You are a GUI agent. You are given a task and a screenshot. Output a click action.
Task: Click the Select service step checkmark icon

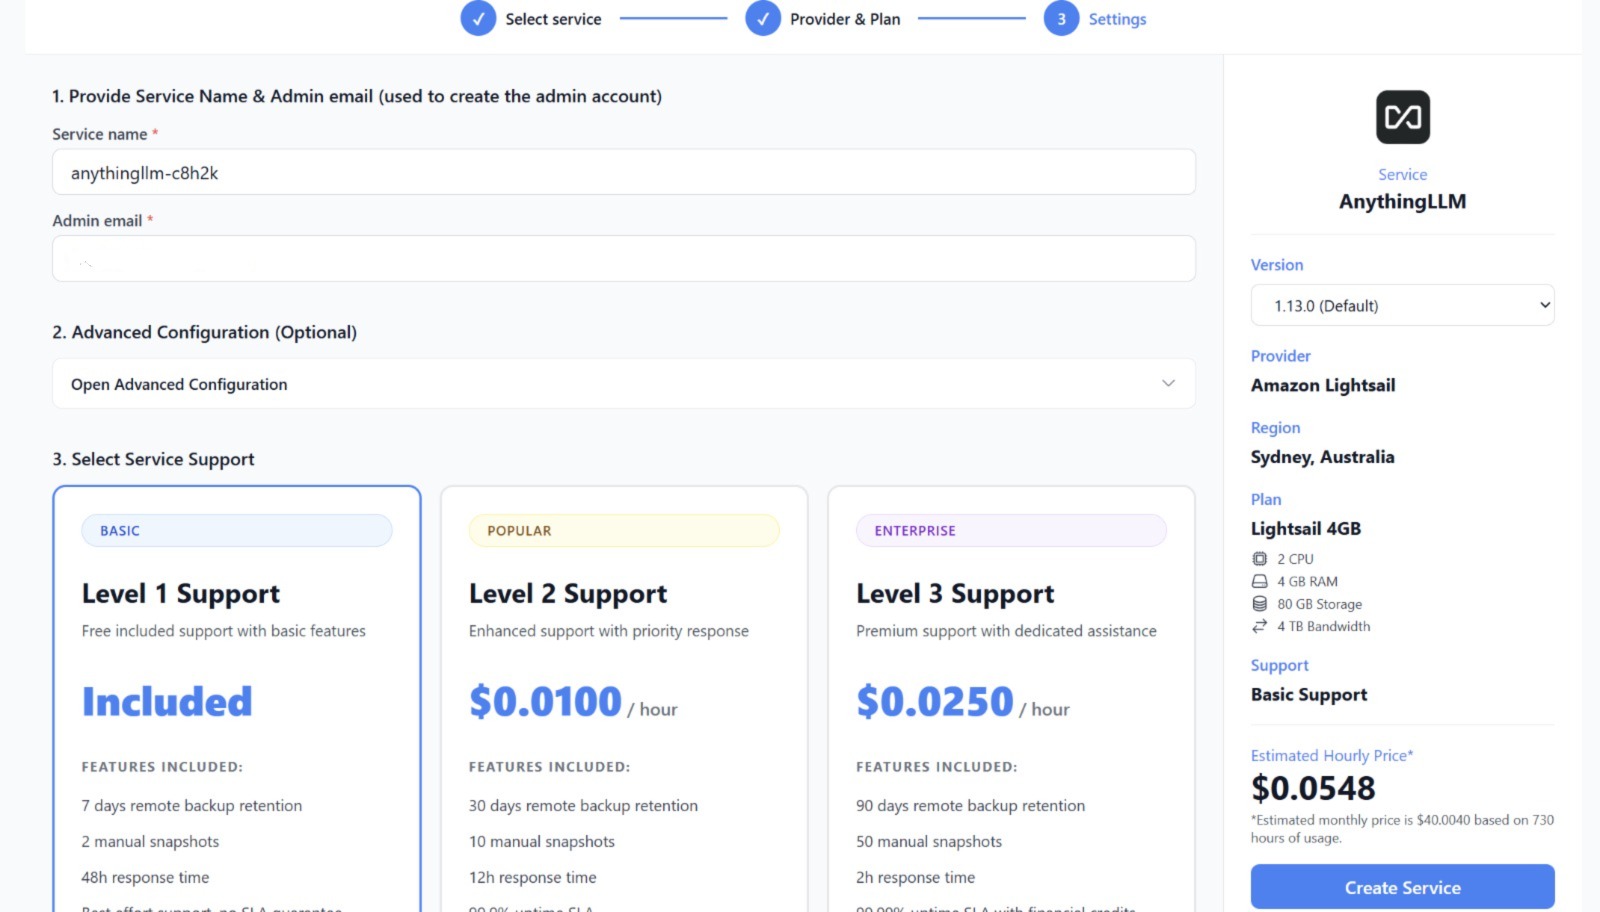pos(478,18)
